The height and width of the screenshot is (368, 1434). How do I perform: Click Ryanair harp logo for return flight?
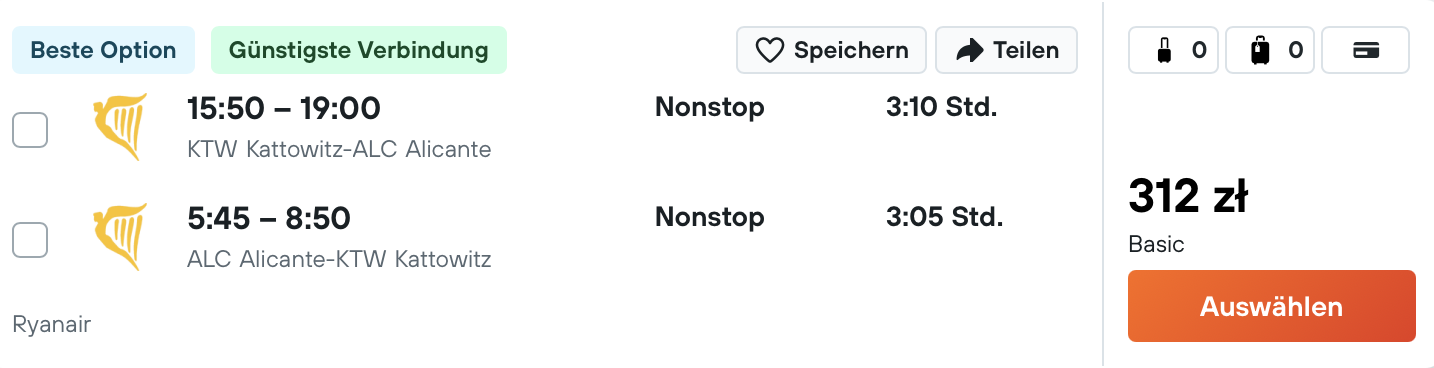119,237
